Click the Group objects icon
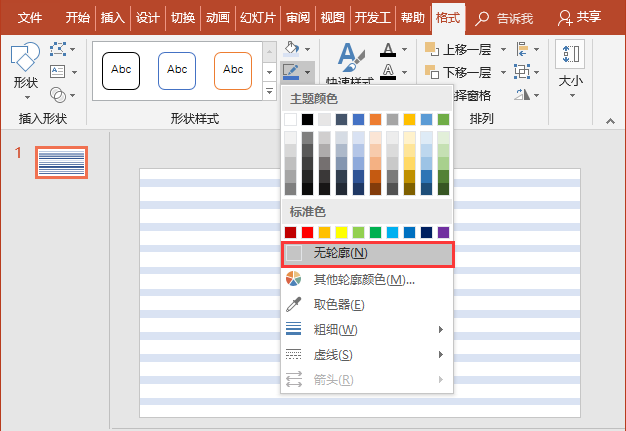This screenshot has height=431, width=626. 522,72
